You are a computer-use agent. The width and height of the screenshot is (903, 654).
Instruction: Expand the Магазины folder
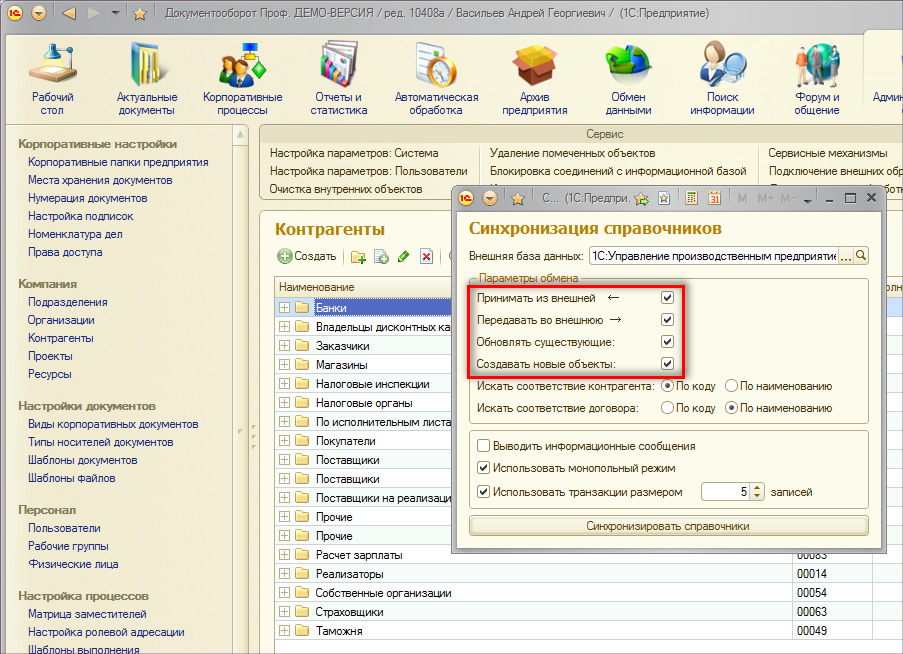(x=284, y=364)
